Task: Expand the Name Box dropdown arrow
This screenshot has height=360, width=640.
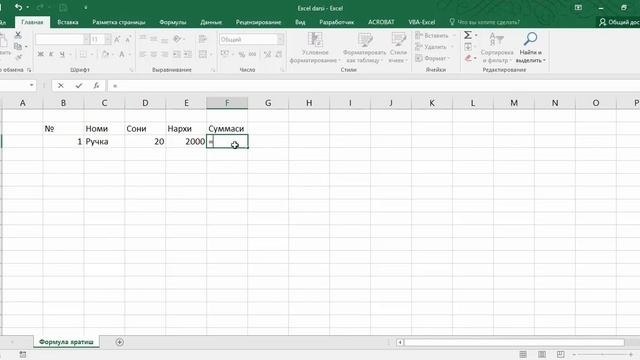Action: pyautogui.click(x=31, y=85)
